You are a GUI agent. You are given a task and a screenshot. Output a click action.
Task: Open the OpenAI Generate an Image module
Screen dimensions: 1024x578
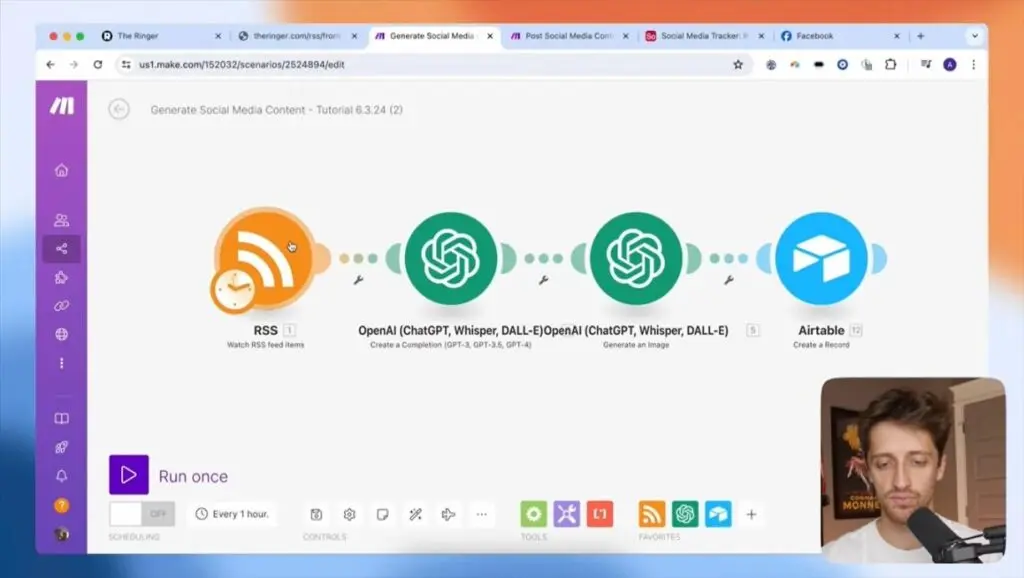pos(636,258)
